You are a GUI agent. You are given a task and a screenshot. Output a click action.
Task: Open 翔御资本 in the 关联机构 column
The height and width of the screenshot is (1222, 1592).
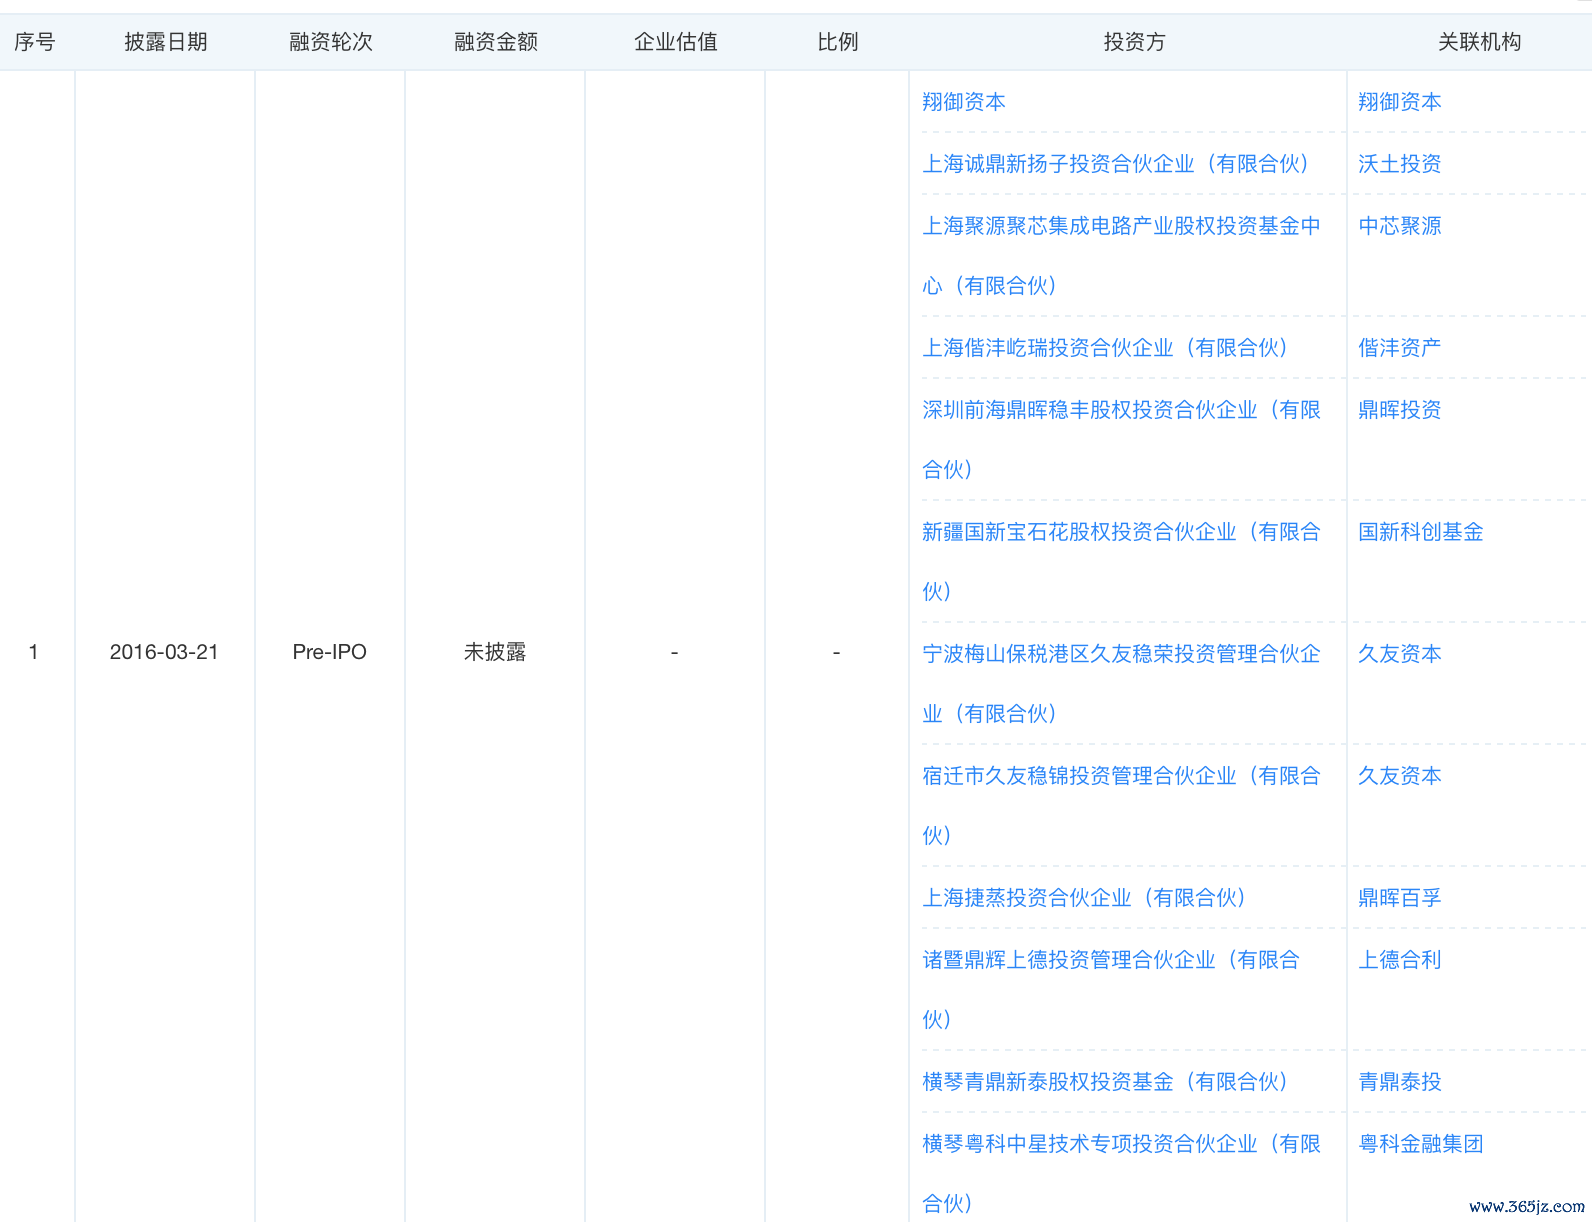click(1399, 102)
